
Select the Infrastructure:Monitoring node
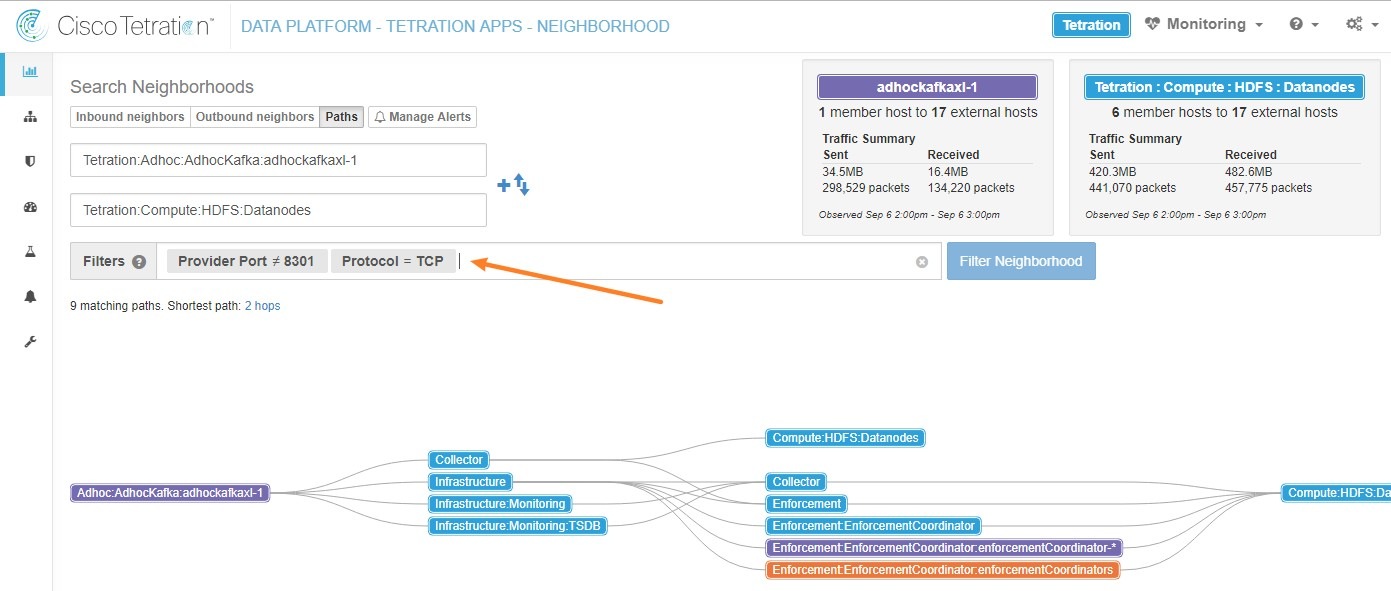point(500,504)
